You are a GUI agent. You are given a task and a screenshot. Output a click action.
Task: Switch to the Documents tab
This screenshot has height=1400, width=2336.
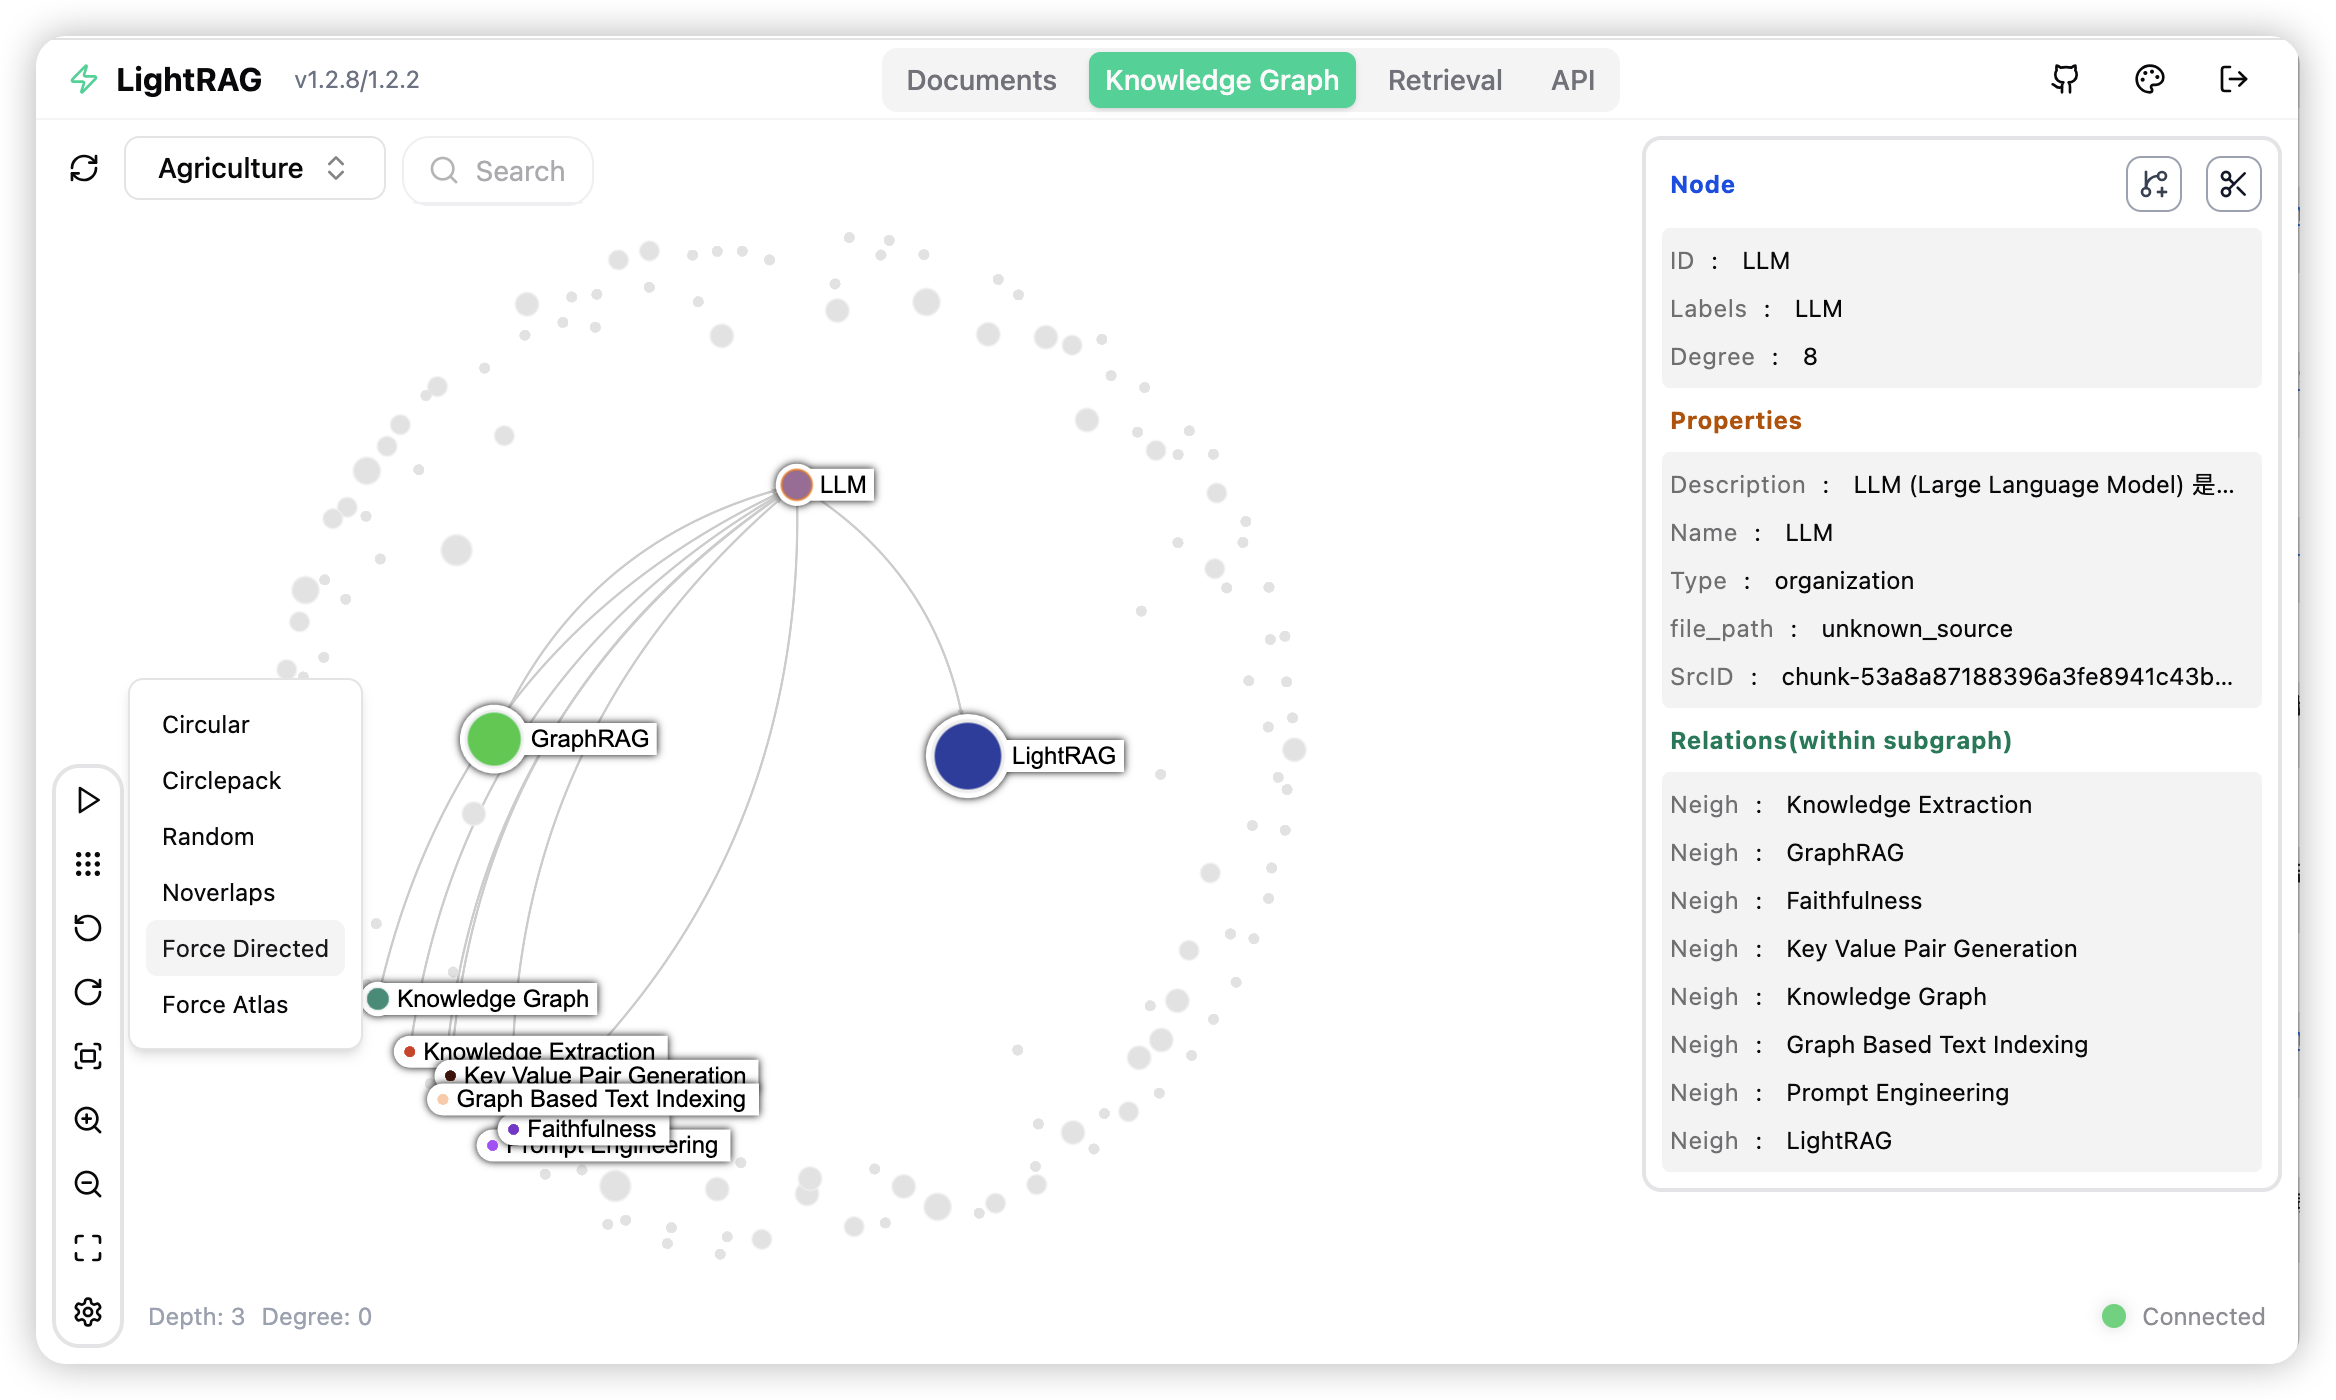(981, 79)
